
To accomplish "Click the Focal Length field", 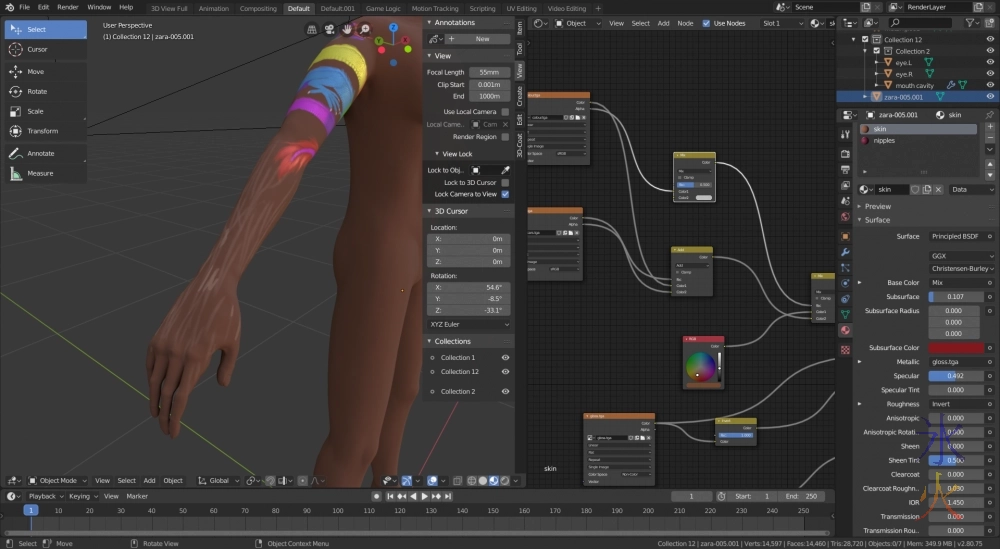I will click(x=489, y=72).
